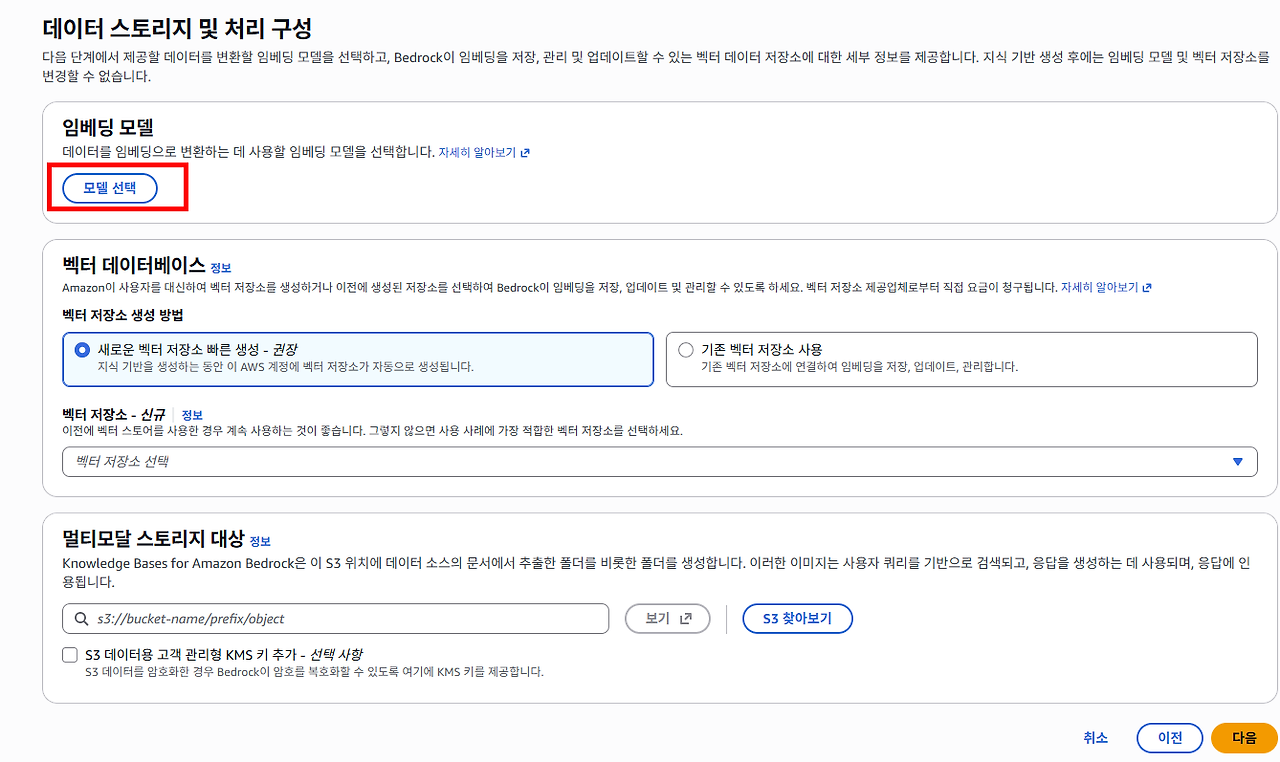Click the 다음 button
Image resolution: width=1280 pixels, height=762 pixels.
tap(1244, 738)
